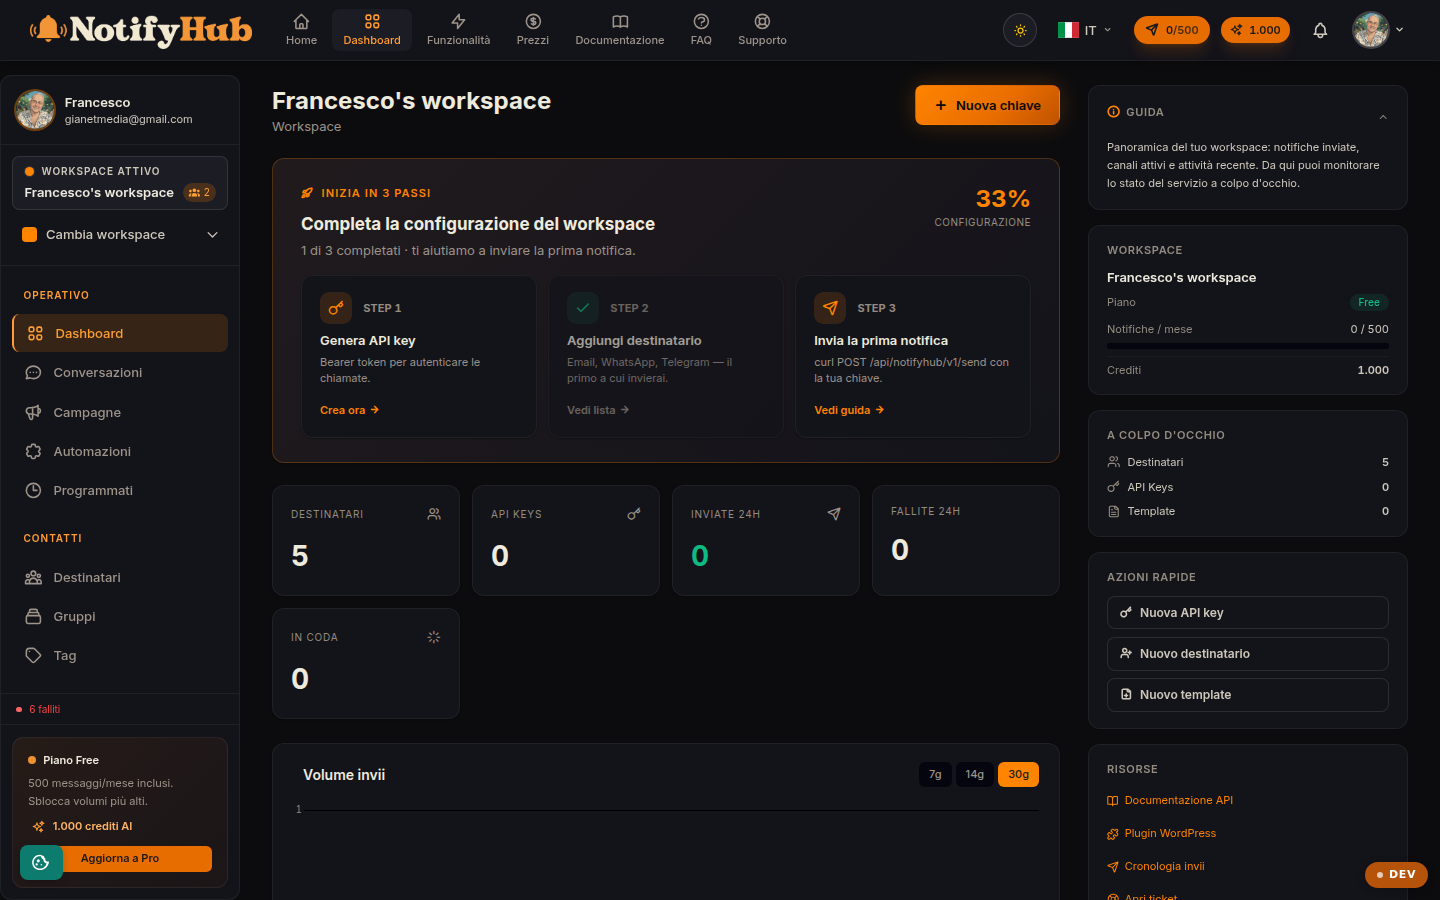This screenshot has height=900, width=1440.
Task: Click 1.000 crediti AI link
Action: click(83, 826)
